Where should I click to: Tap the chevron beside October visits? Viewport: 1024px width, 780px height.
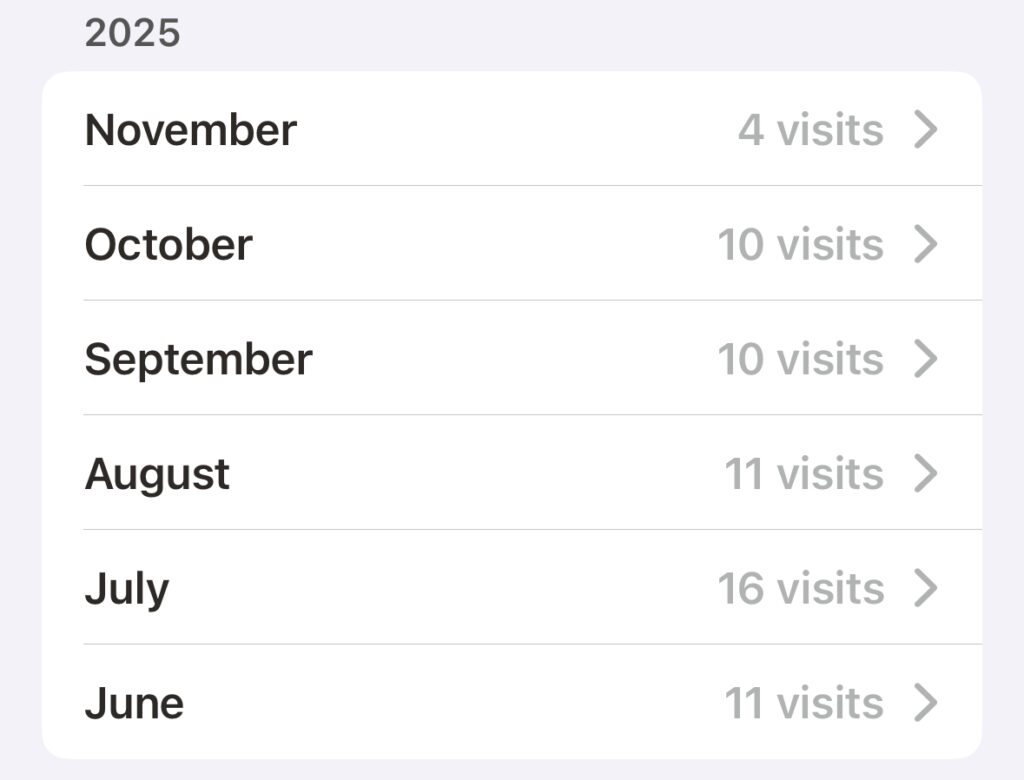tap(927, 244)
